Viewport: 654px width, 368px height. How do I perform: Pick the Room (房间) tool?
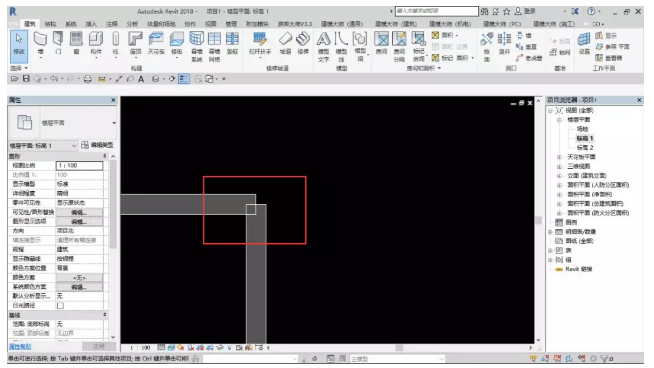[381, 43]
